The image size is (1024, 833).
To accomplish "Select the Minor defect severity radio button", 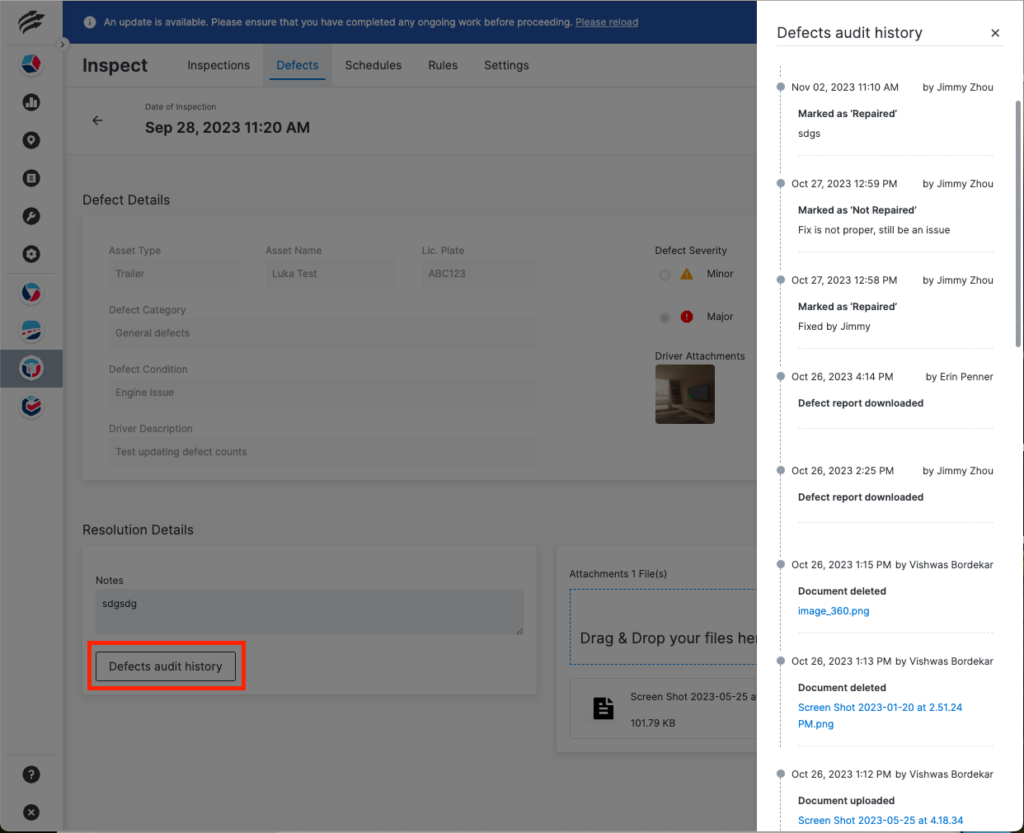I will [x=664, y=274].
